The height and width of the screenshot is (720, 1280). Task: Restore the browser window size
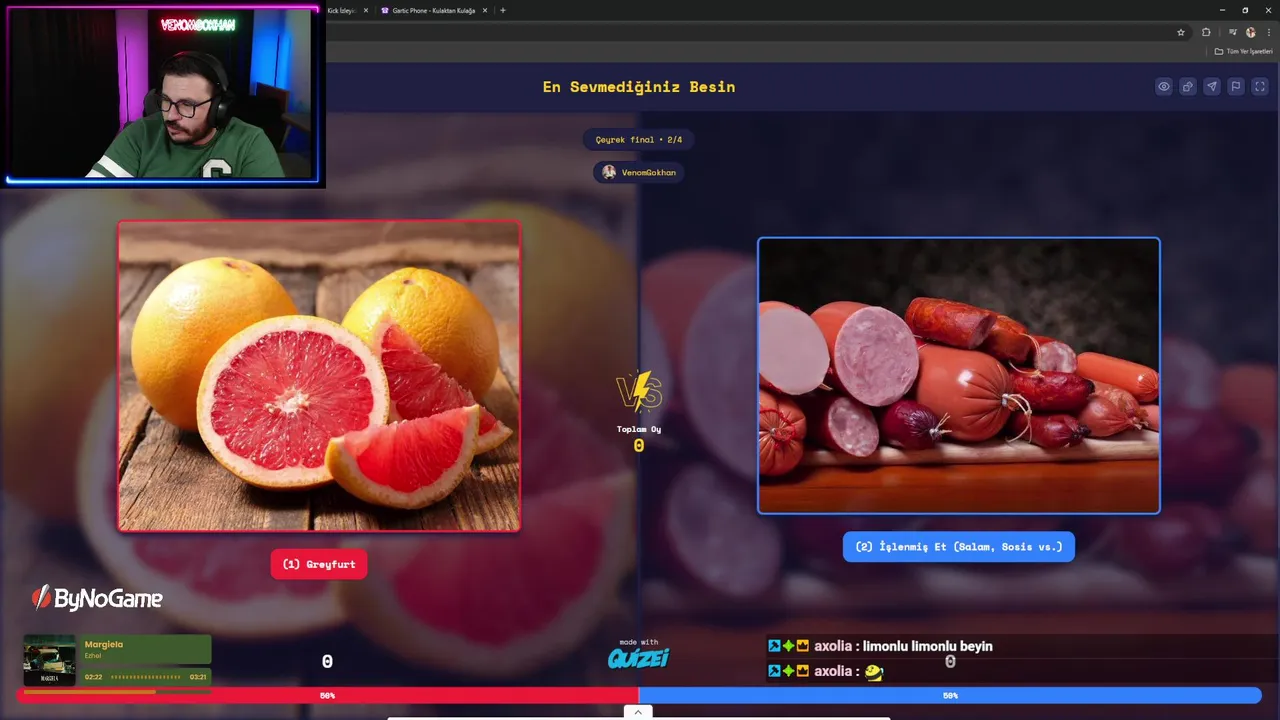pos(1245,10)
